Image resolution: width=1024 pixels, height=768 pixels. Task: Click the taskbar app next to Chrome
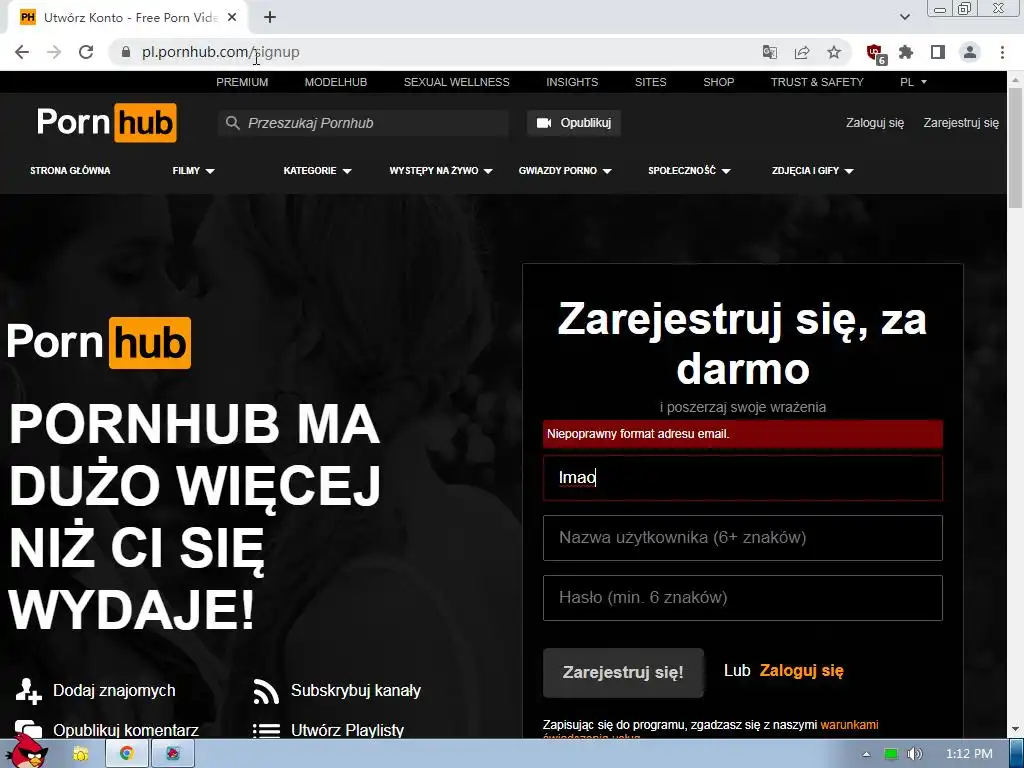click(x=173, y=754)
